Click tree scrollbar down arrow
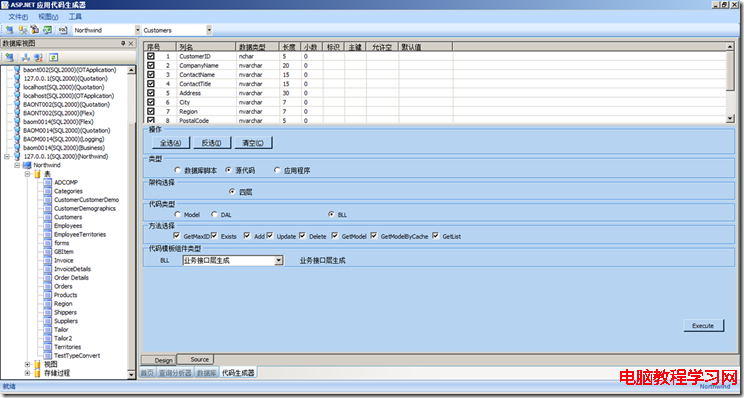 click(x=132, y=375)
